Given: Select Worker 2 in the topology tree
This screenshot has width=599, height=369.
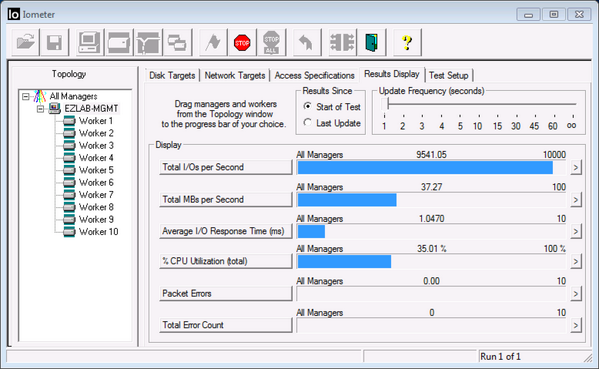Looking at the screenshot, I should pyautogui.click(x=96, y=133).
